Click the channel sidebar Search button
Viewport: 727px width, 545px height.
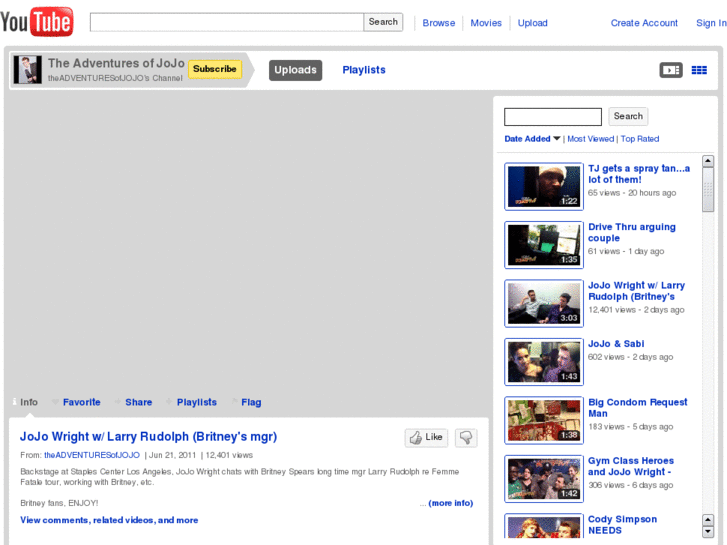pos(628,116)
